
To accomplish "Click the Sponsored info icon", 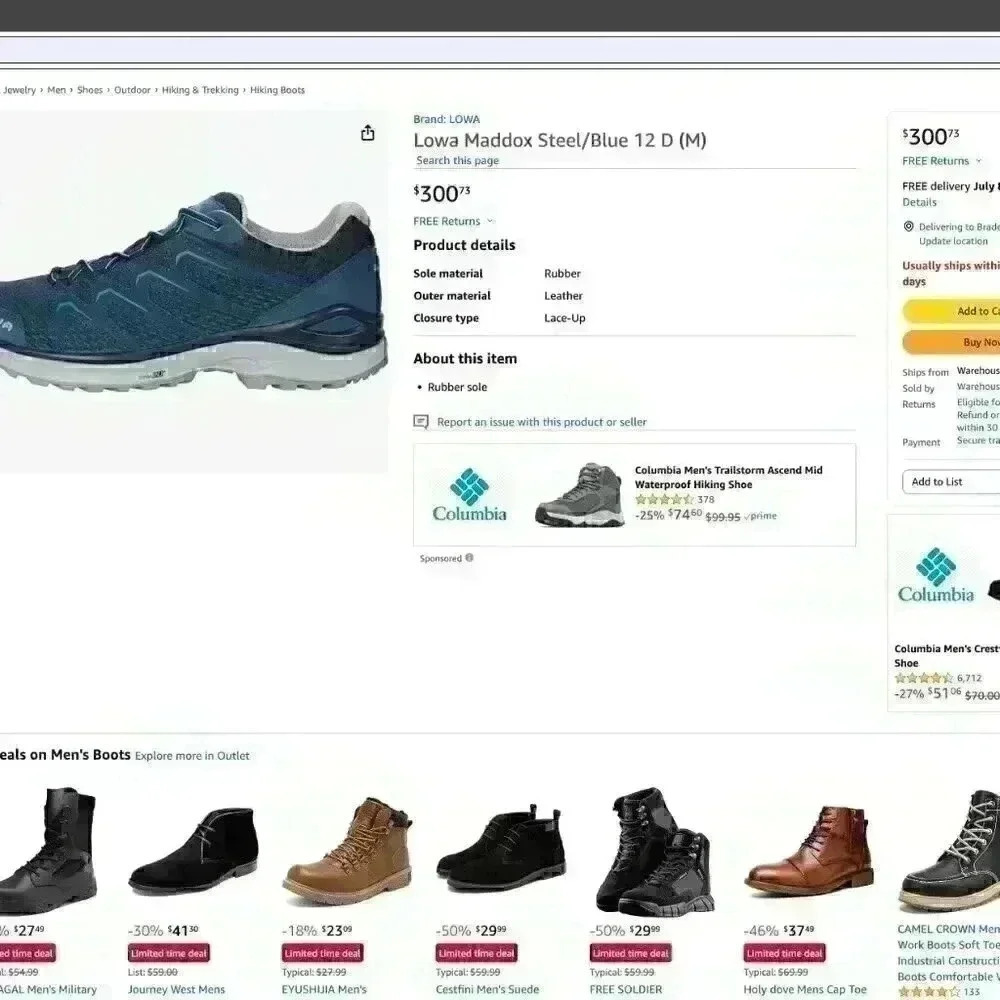I will coord(469,557).
